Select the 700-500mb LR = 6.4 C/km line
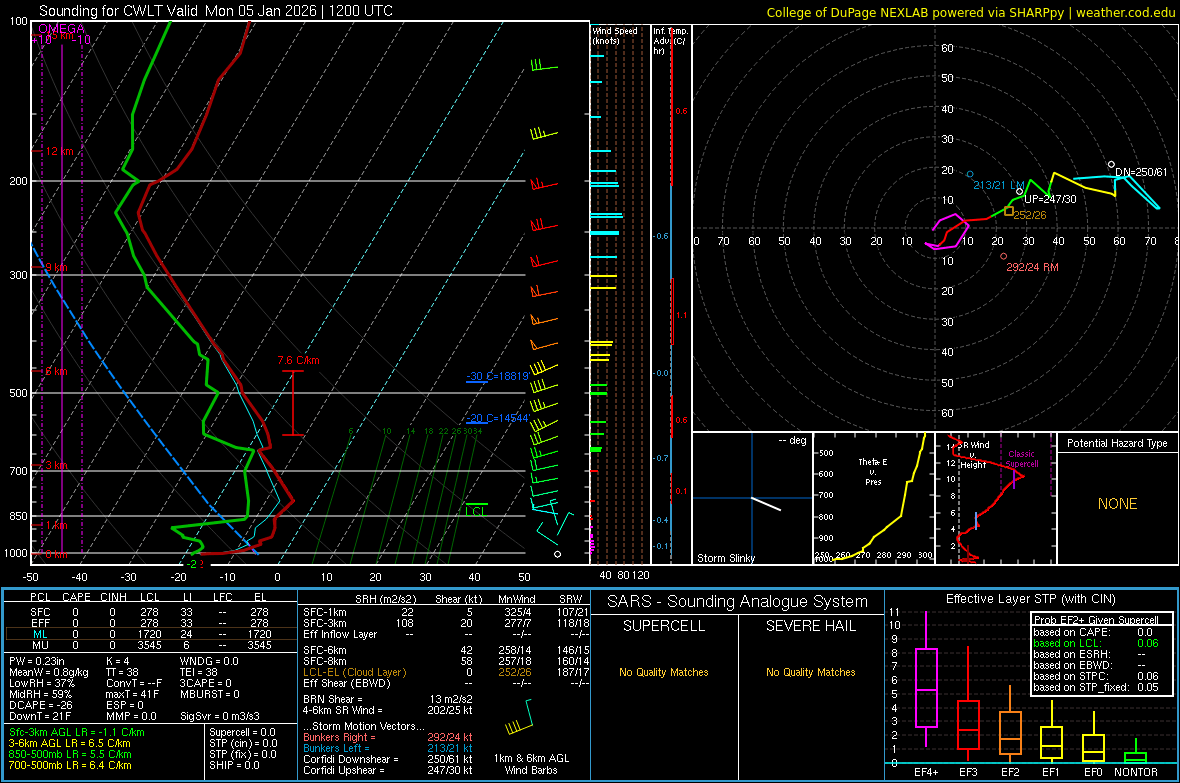 [x=70, y=765]
